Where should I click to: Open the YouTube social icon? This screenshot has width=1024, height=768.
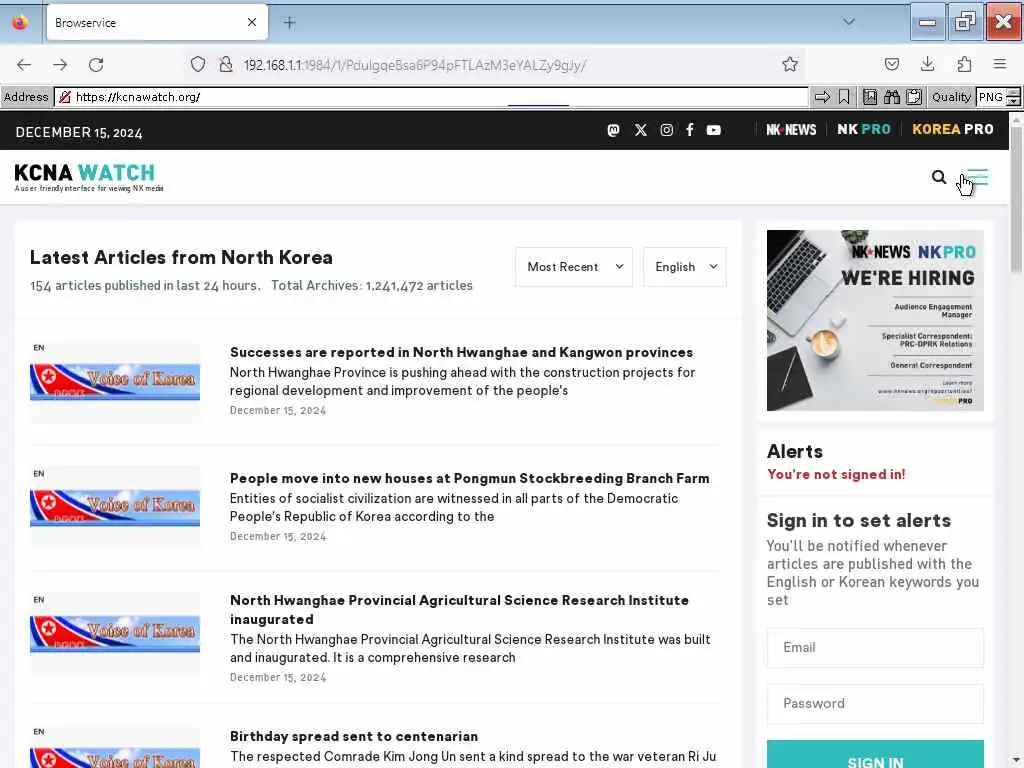pyautogui.click(x=714, y=130)
